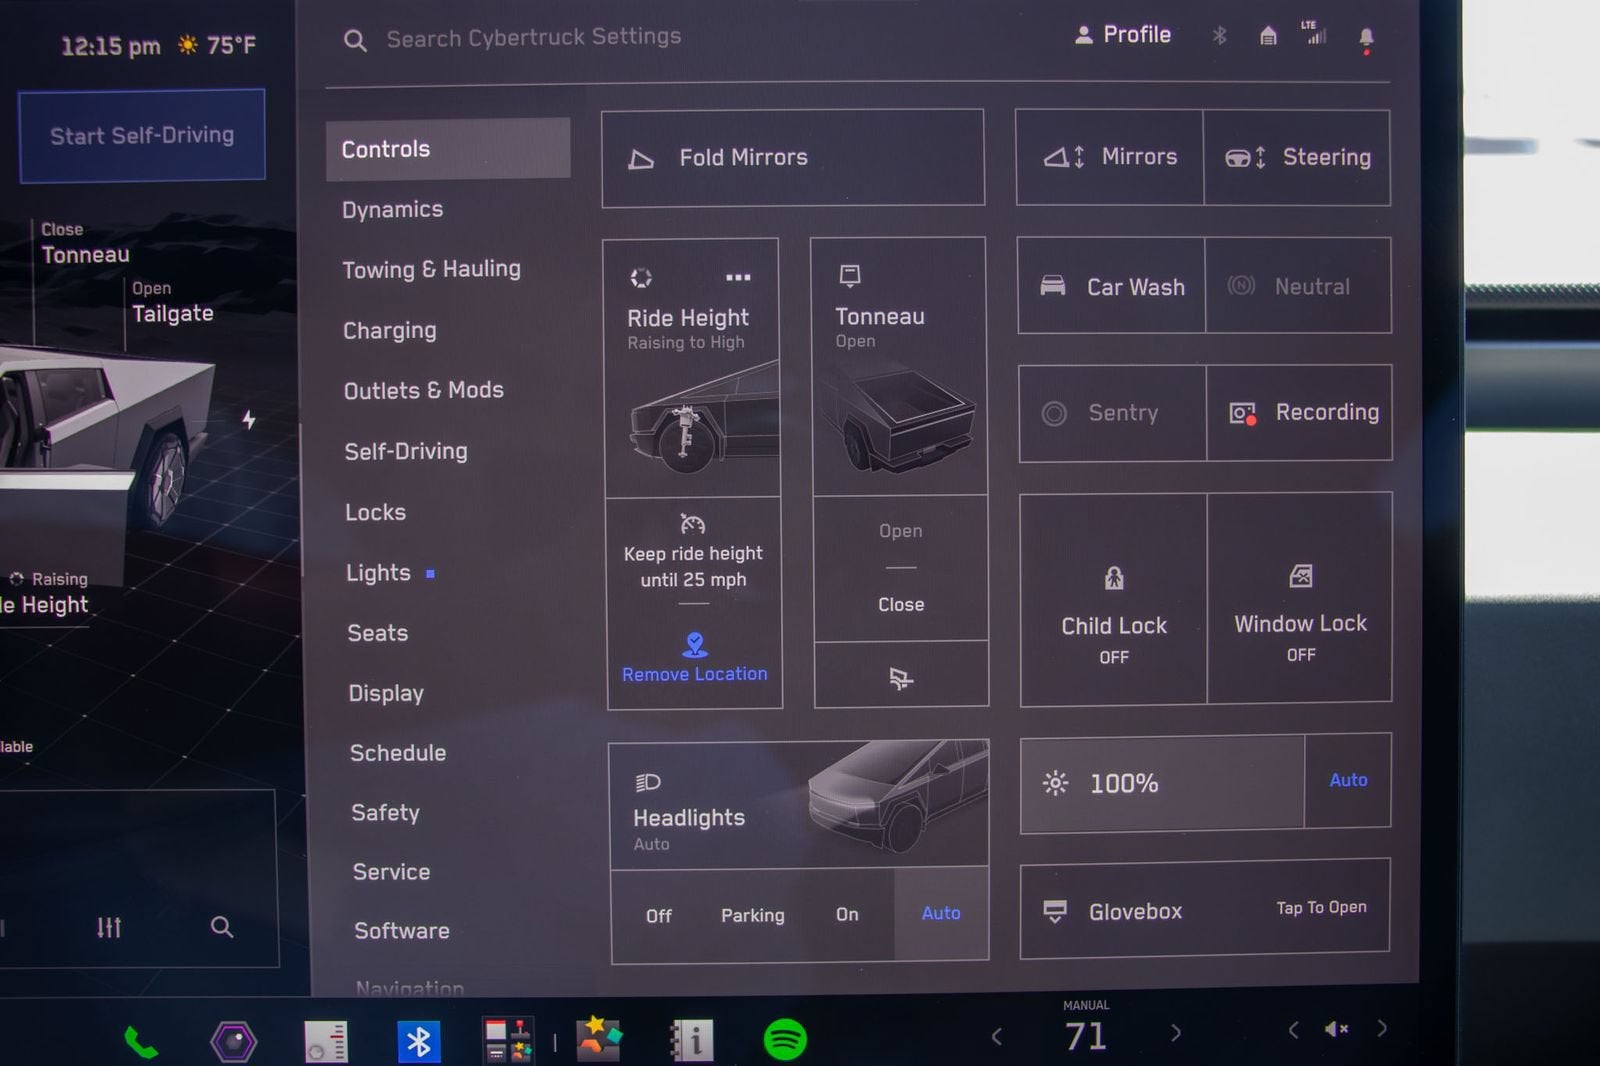
Task: Open the Toybox app icon
Action: click(598, 1039)
